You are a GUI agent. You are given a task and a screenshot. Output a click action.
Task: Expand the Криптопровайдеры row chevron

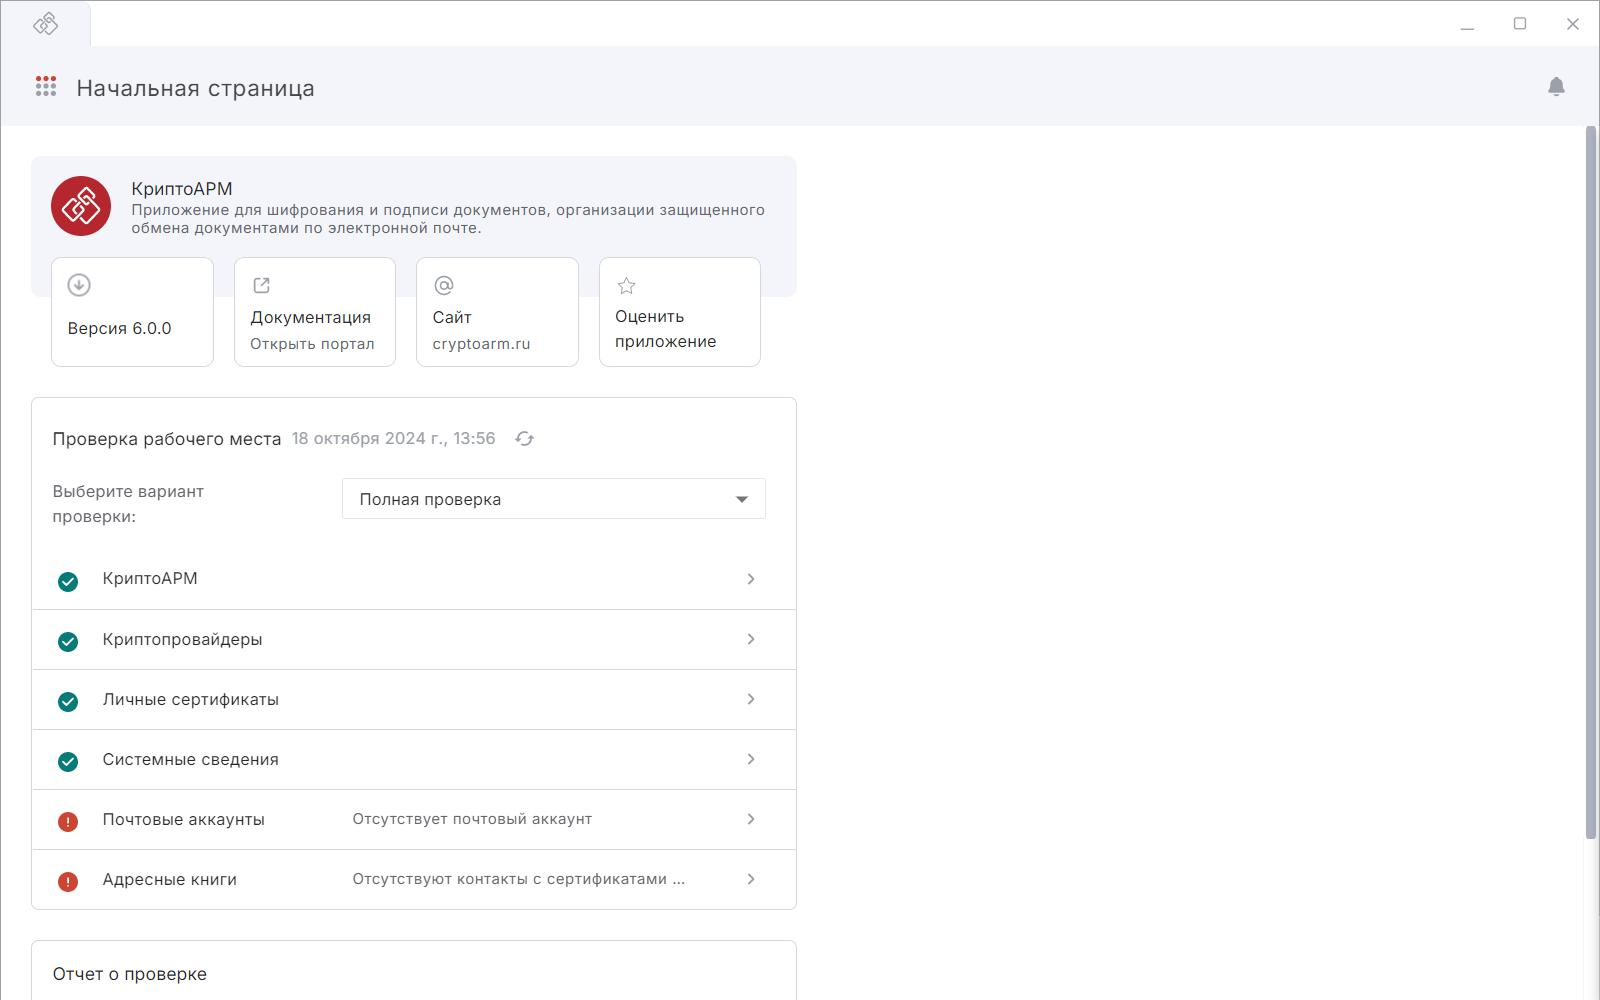click(751, 639)
